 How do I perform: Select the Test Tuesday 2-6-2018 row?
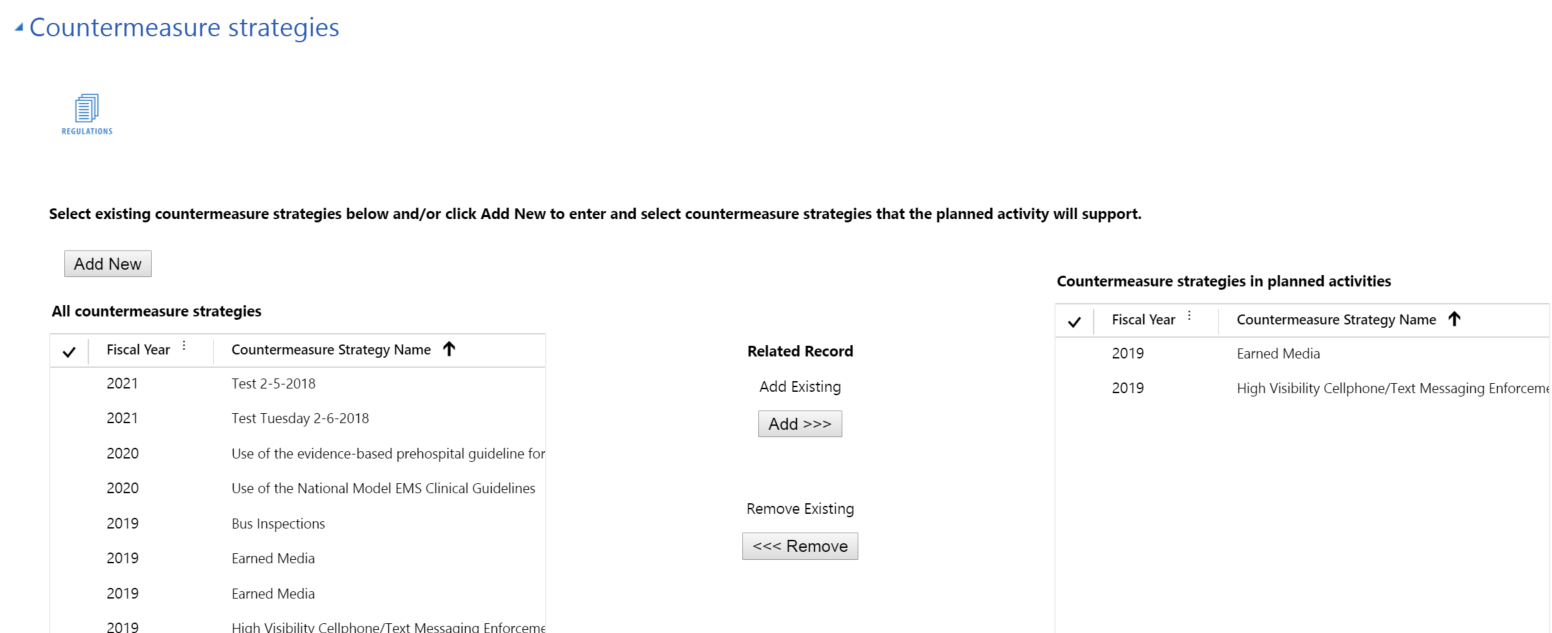[x=292, y=418]
